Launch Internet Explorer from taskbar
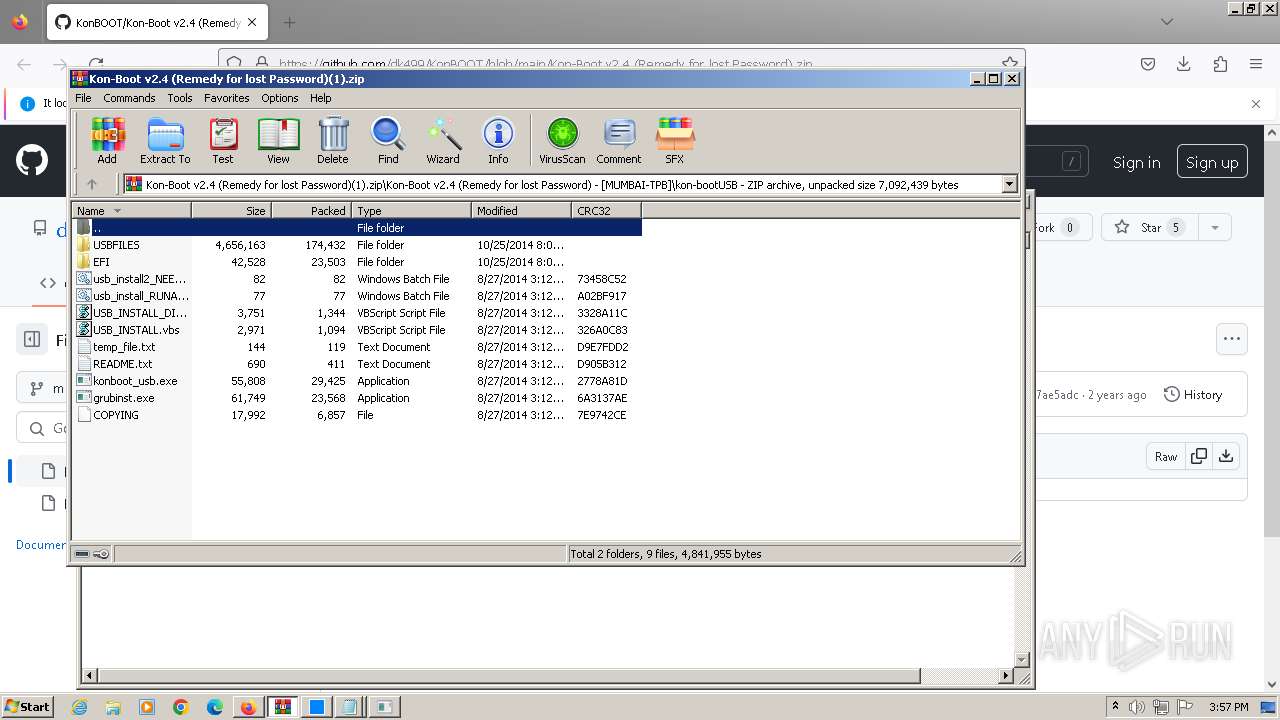This screenshot has width=1280, height=720. click(x=80, y=707)
